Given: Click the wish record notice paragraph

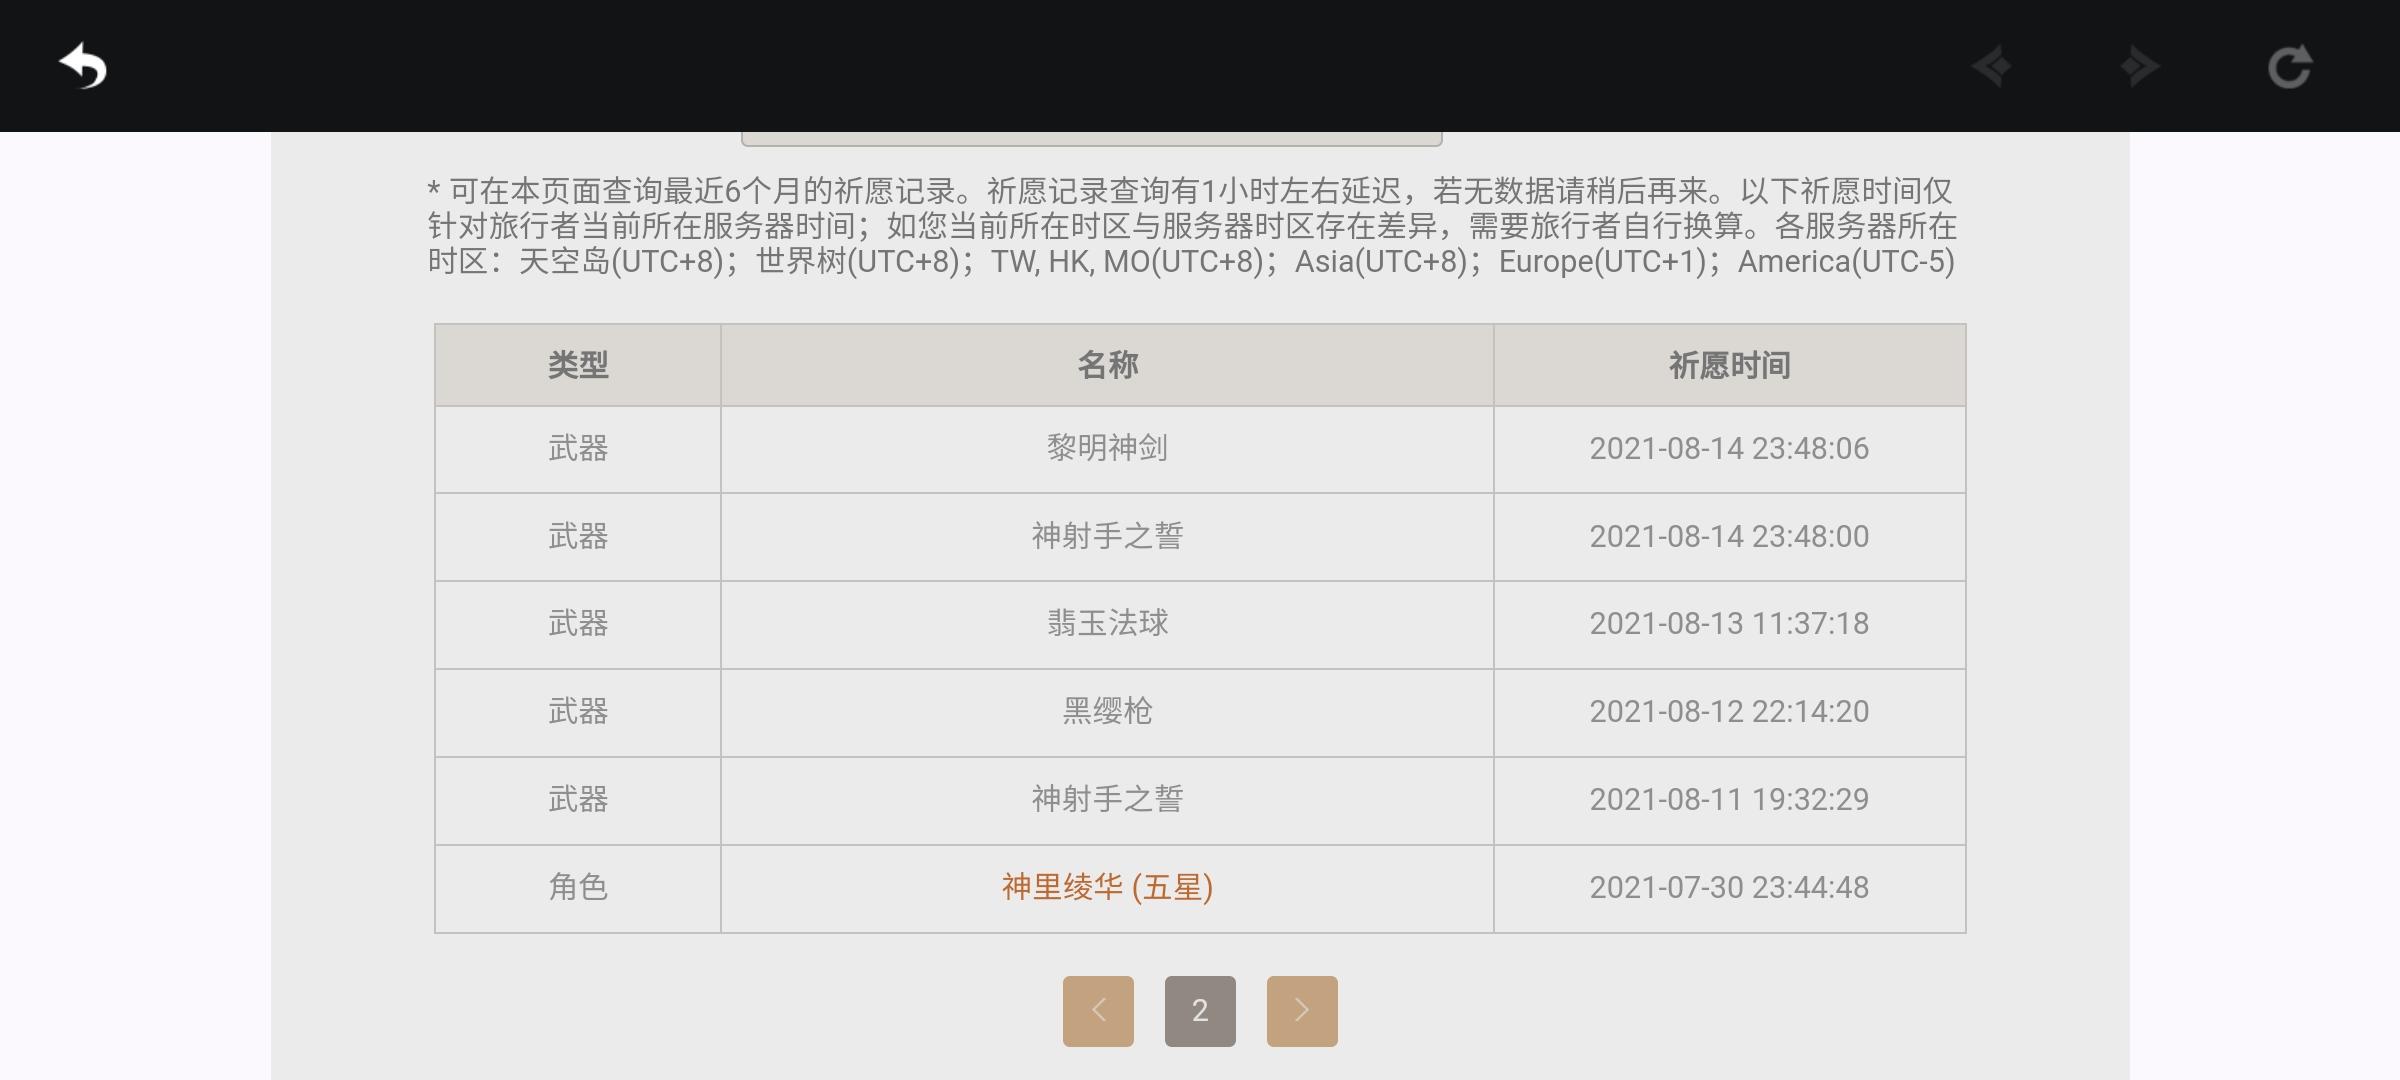Looking at the screenshot, I should (x=1192, y=226).
